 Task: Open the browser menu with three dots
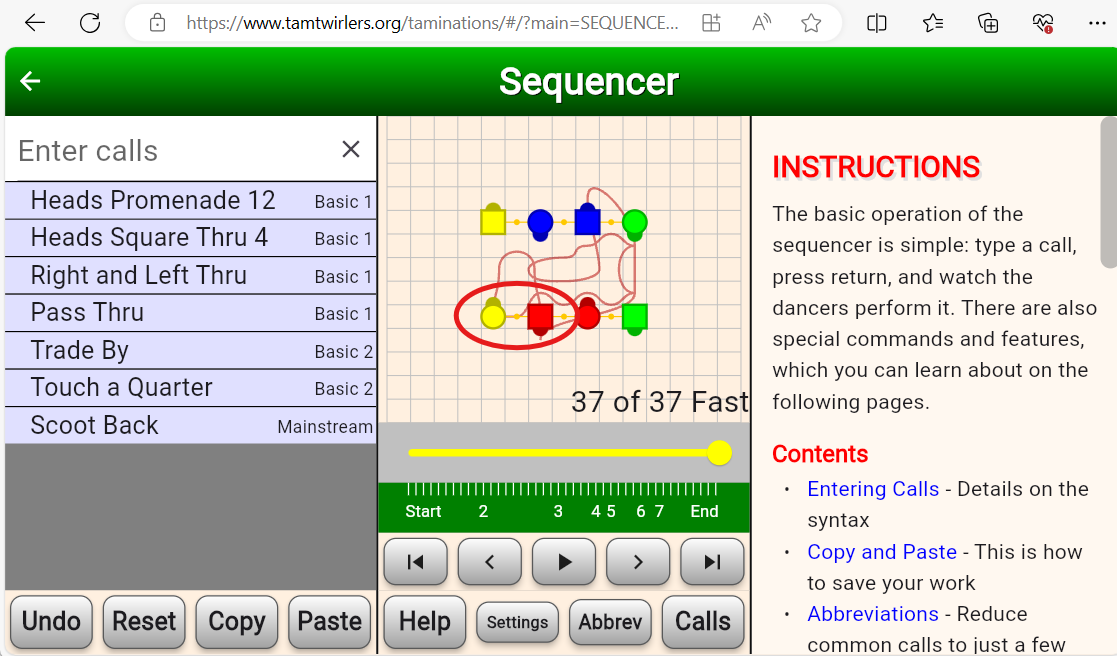[x=1097, y=24]
